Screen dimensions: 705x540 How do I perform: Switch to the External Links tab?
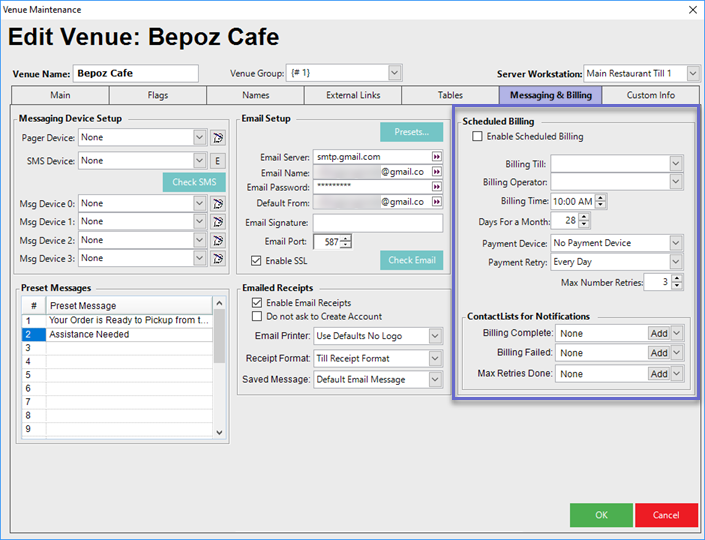(x=353, y=95)
